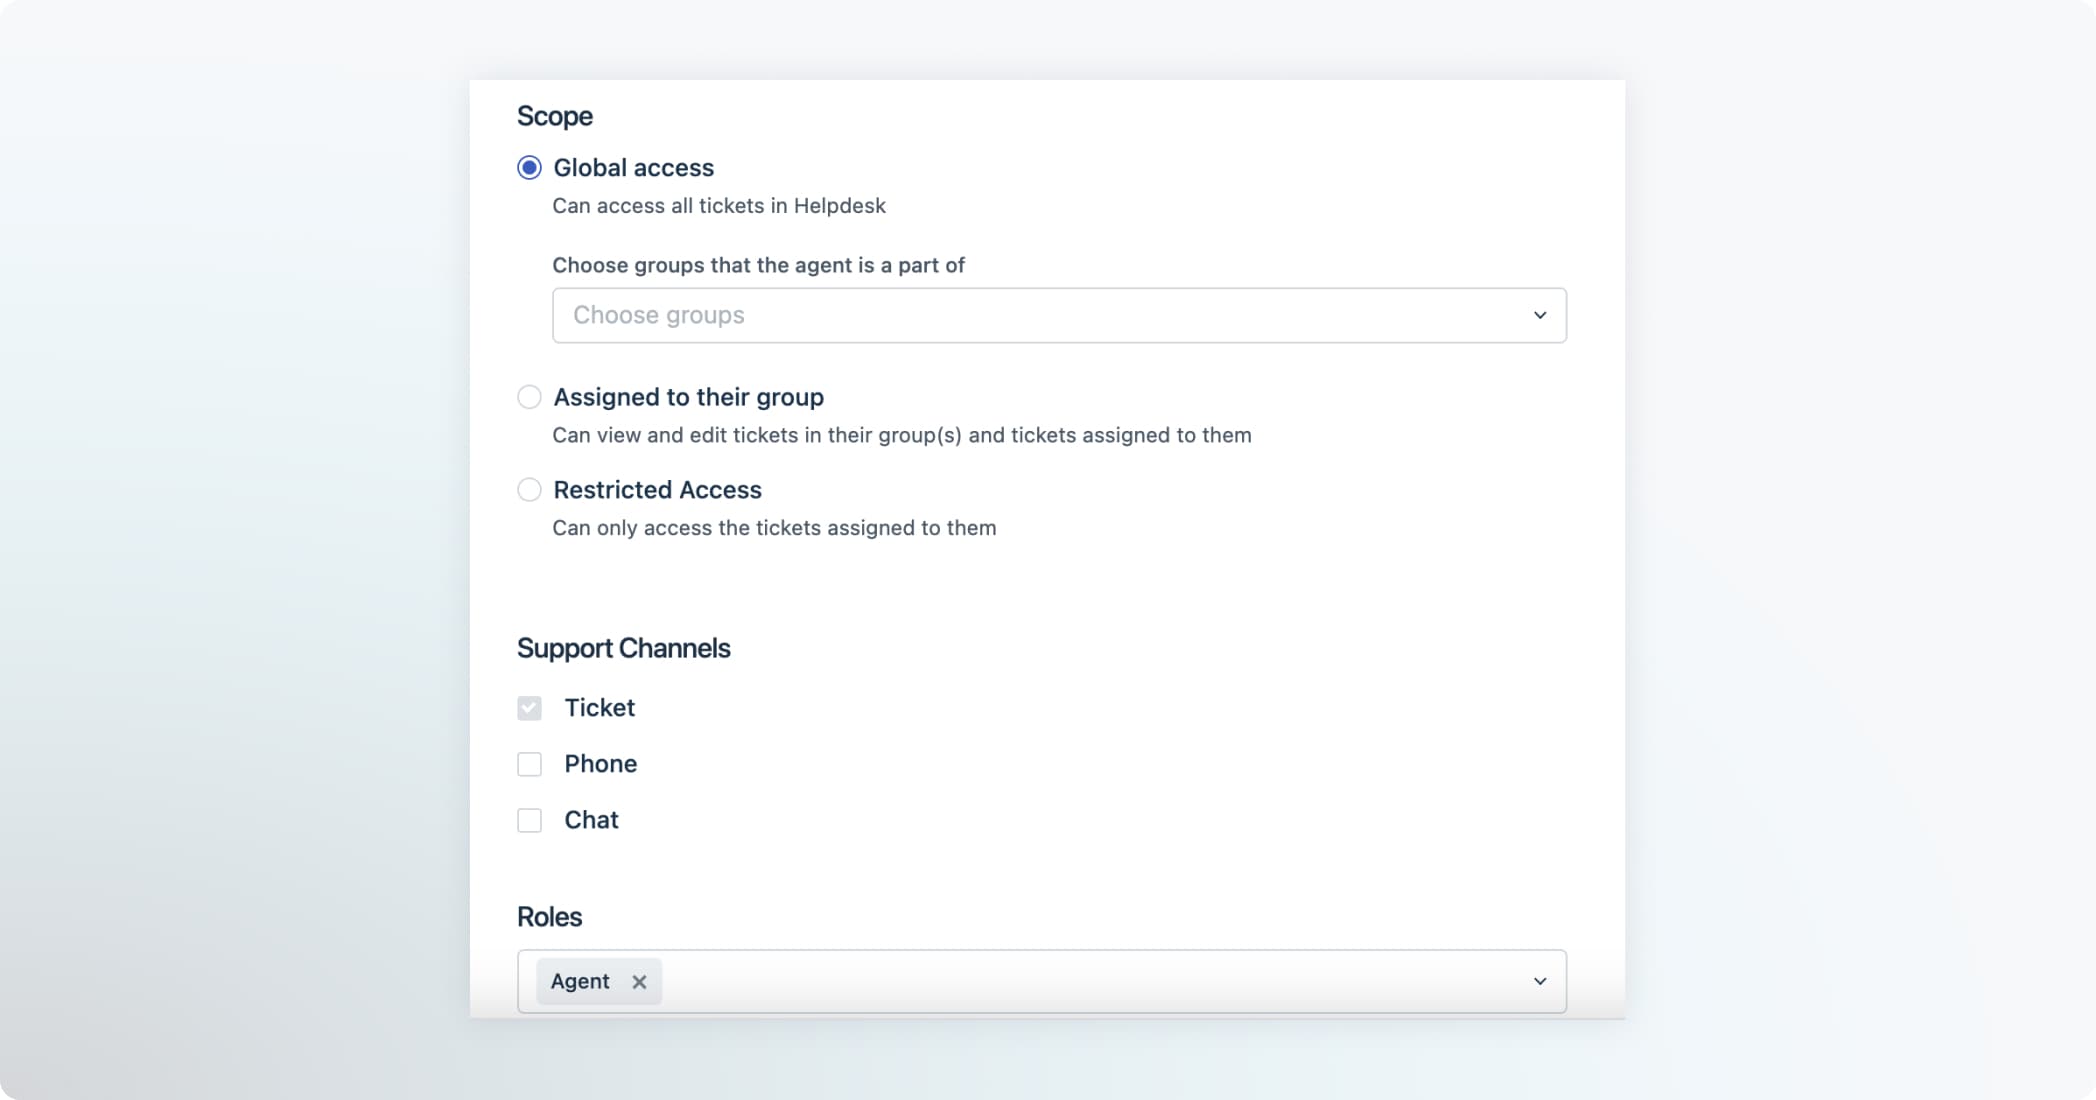The image size is (2096, 1100).
Task: Click the Chat channel label
Action: point(592,820)
